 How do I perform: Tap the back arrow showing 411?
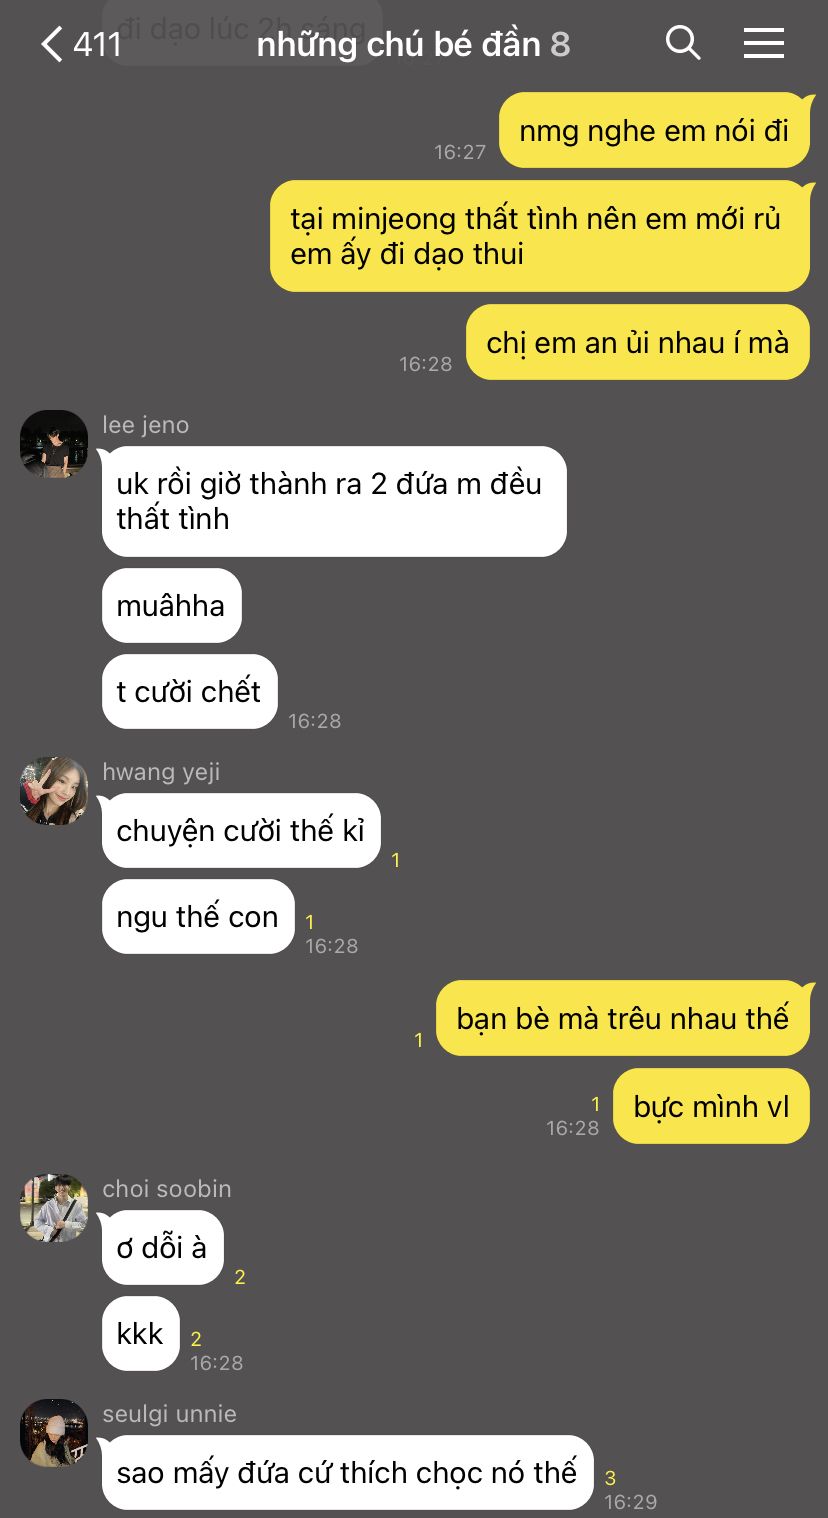80,44
